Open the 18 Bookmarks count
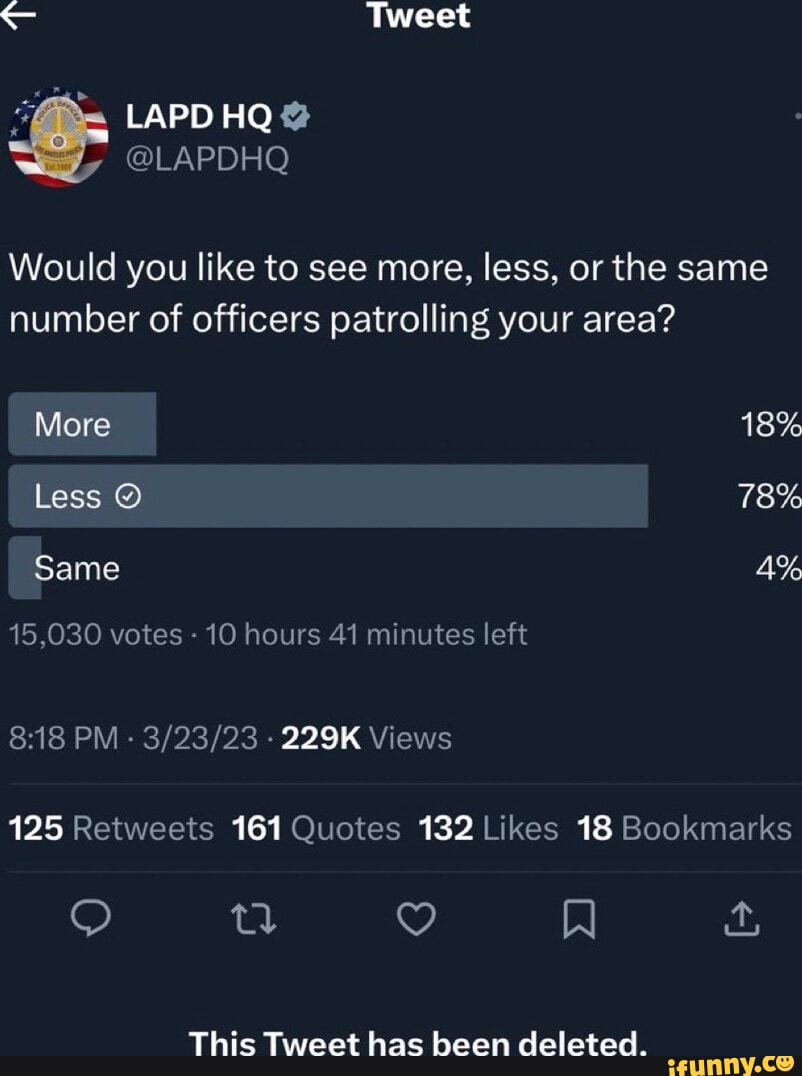 pyautogui.click(x=684, y=828)
